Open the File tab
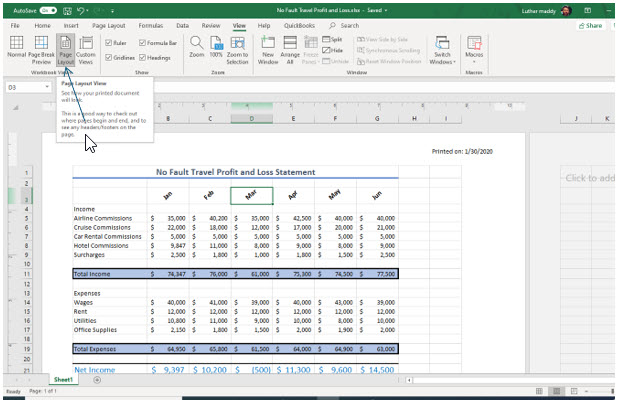618x402 pixels. pos(15,26)
